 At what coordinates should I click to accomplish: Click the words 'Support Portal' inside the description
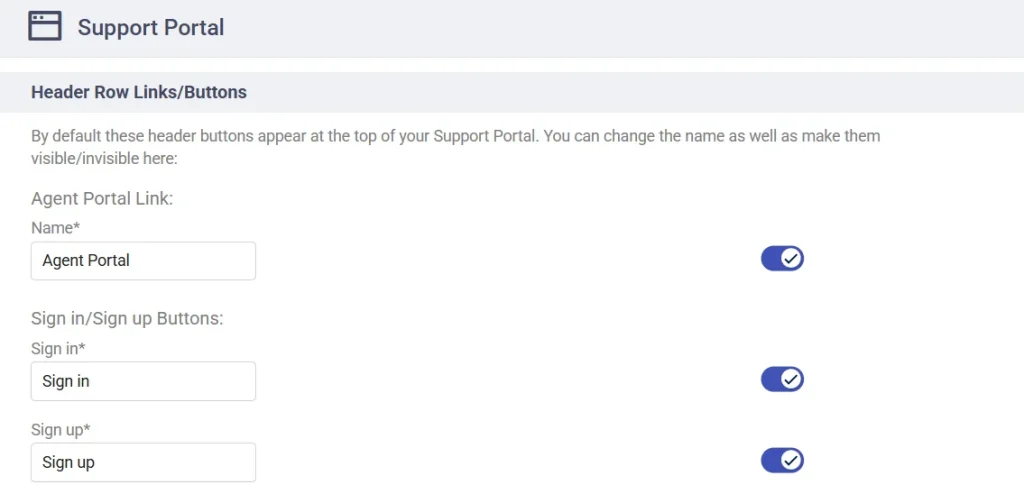tap(485, 137)
